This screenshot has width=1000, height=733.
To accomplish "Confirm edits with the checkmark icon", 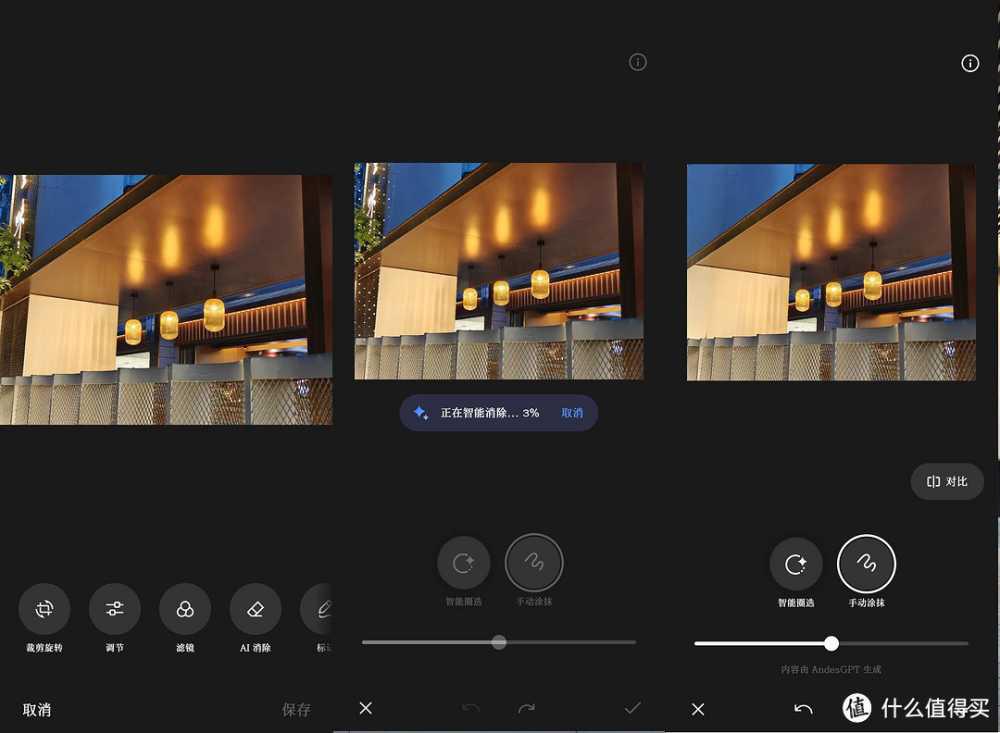I will [632, 708].
